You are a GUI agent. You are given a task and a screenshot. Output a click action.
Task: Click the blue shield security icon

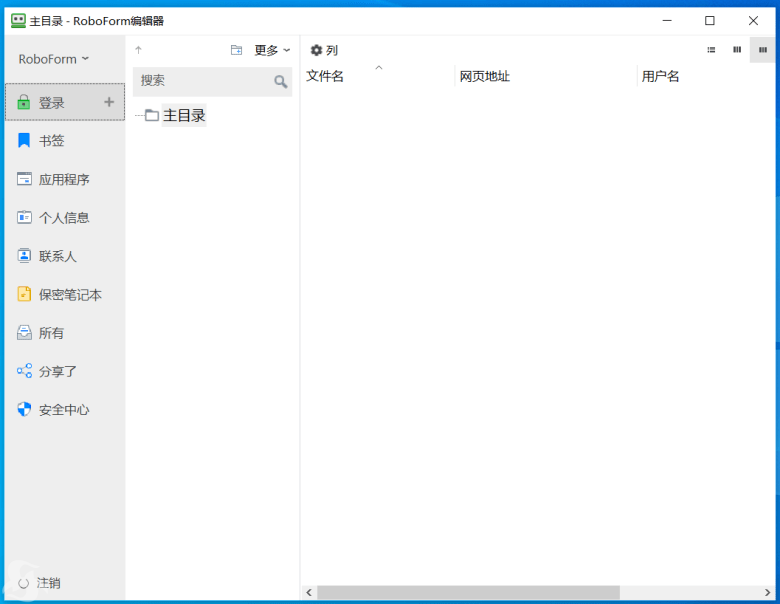click(x=24, y=409)
